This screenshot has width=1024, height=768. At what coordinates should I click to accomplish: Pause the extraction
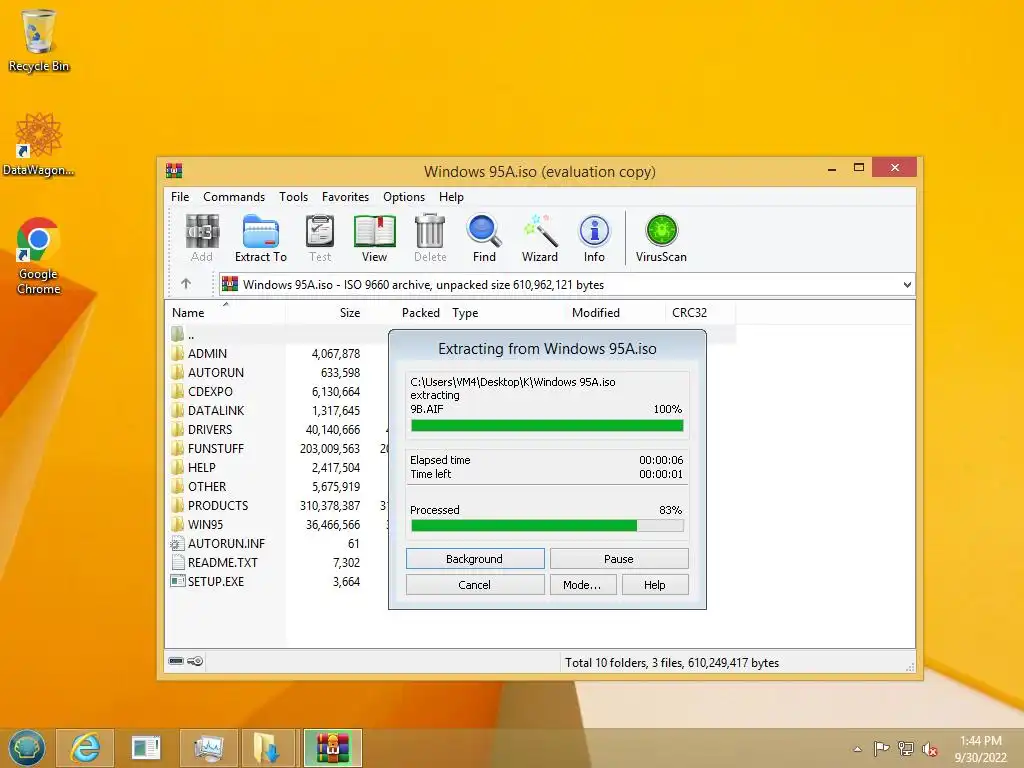point(618,558)
